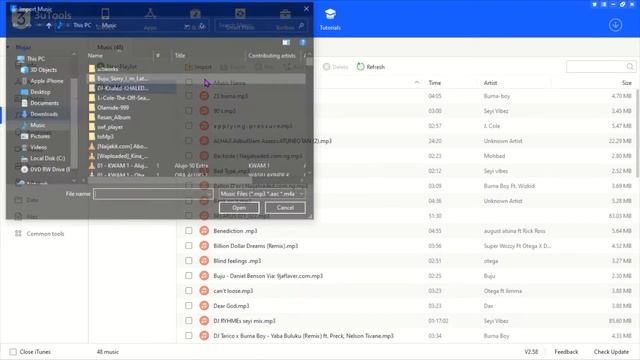The image size is (640, 360).
Task: Select the toMp3 folder
Action: 105,137
